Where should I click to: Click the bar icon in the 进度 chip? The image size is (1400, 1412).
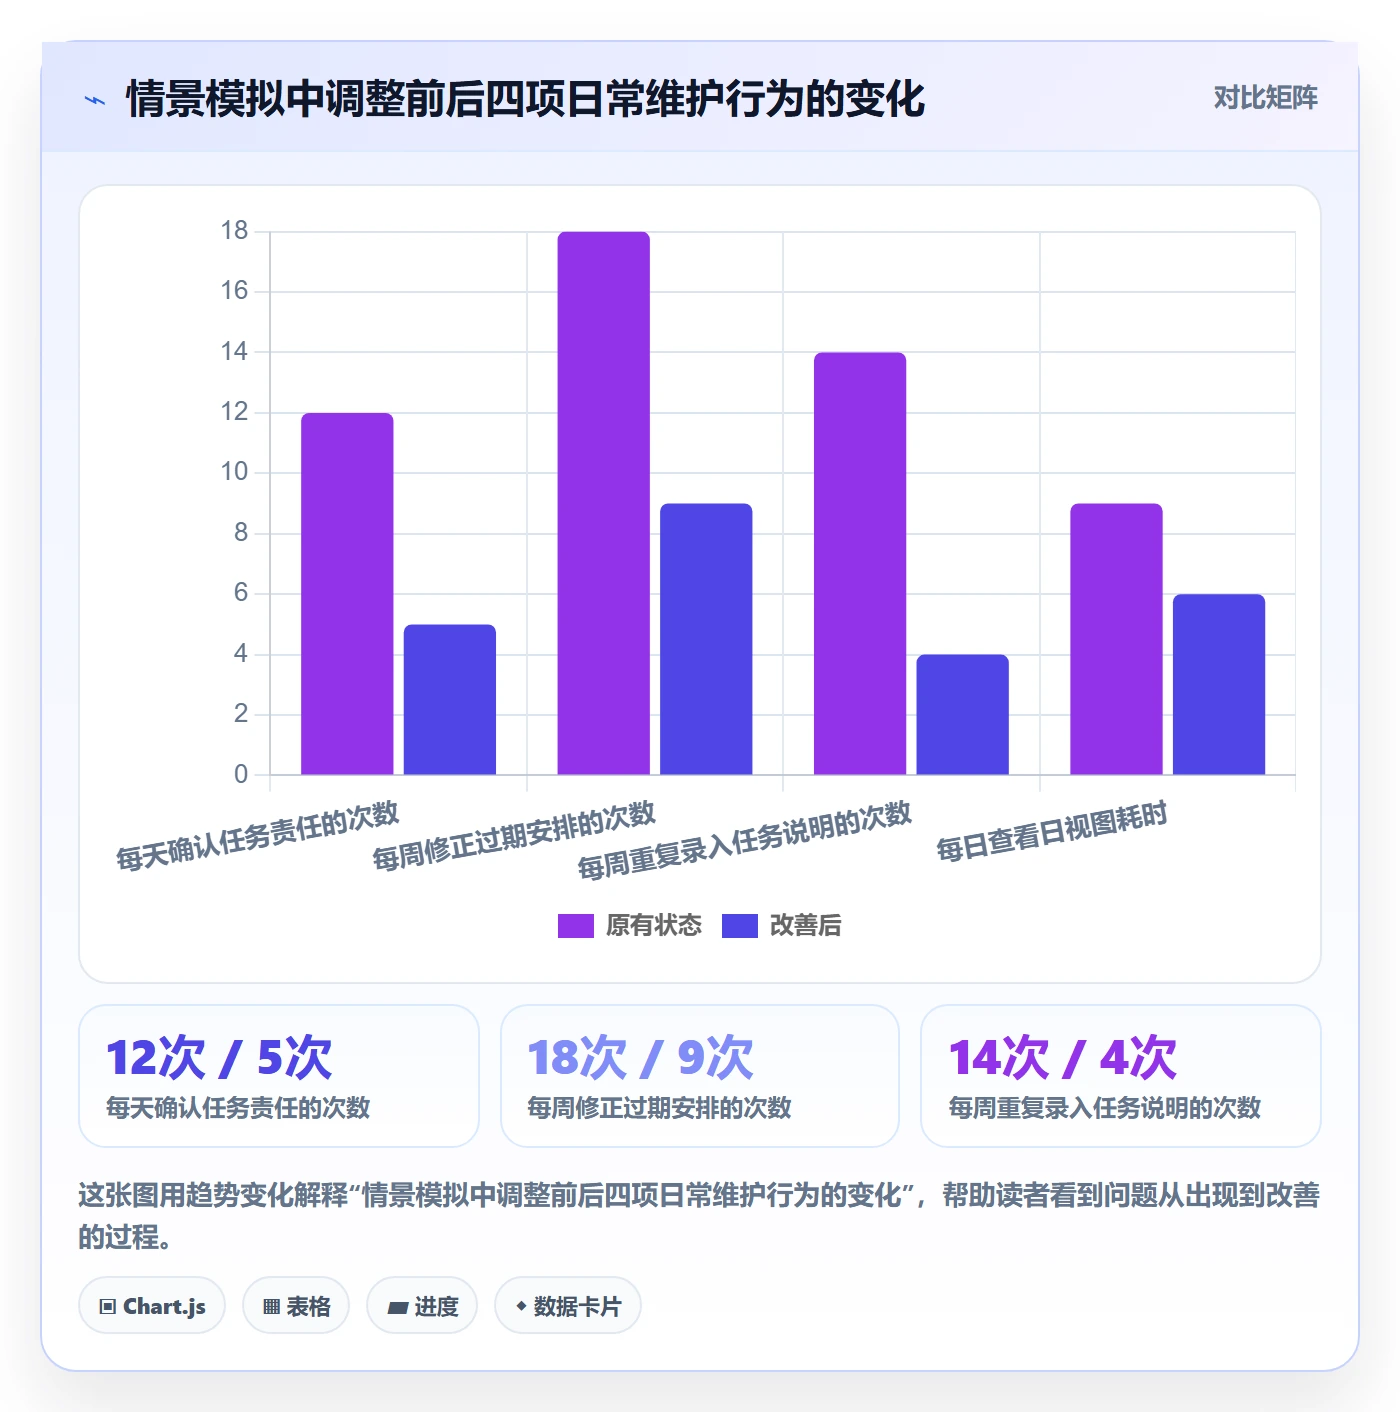pyautogui.click(x=397, y=1307)
